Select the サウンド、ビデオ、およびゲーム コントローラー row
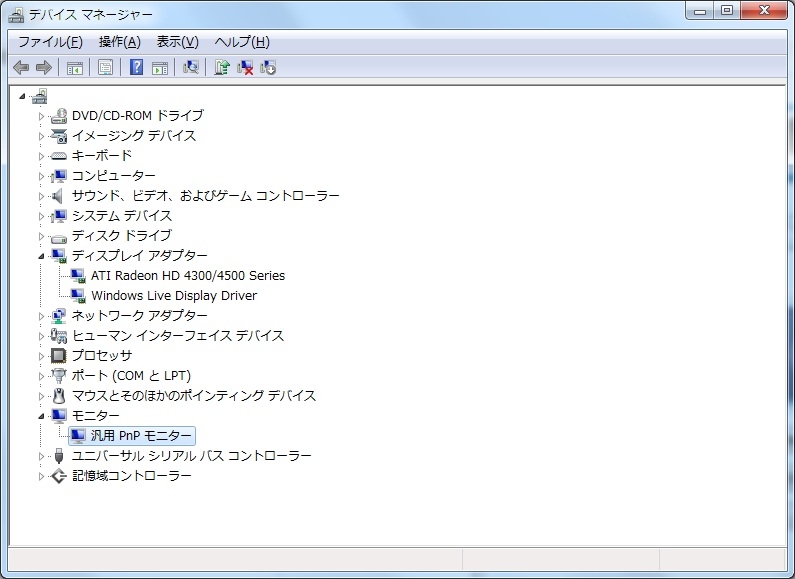This screenshot has width=795, height=579. (205, 196)
